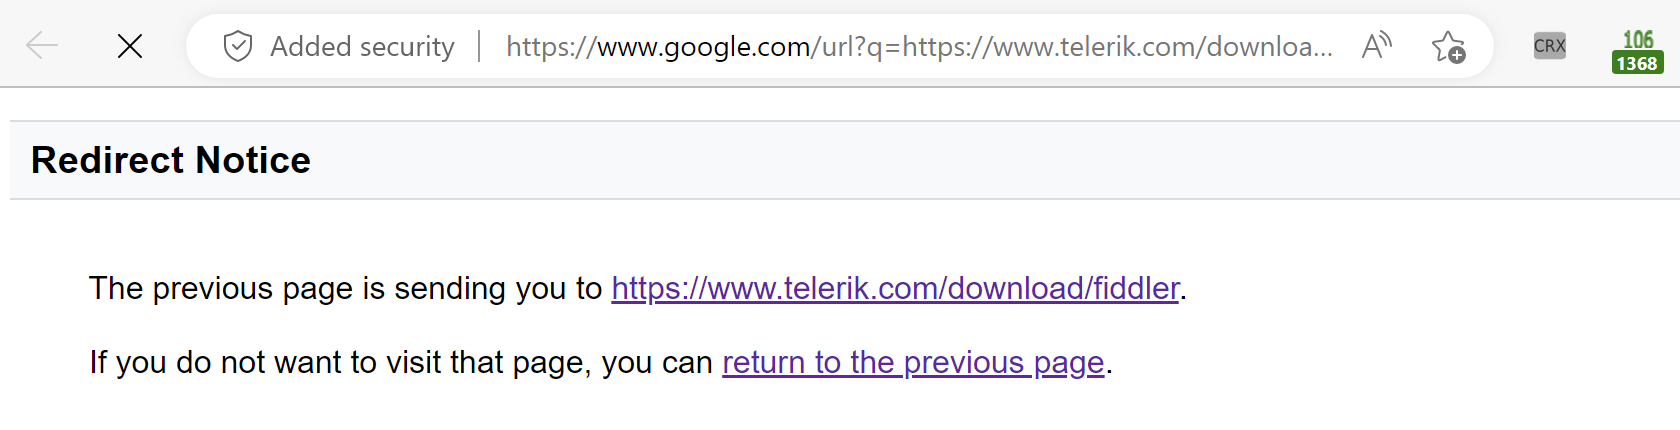The width and height of the screenshot is (1680, 430).
Task: Open the CRX extension
Action: point(1549,46)
